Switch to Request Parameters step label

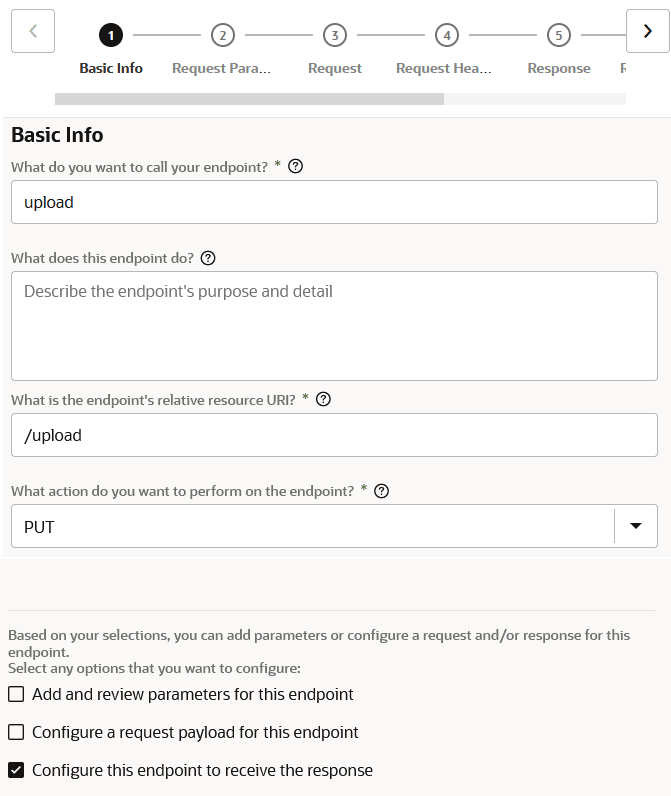222,69
